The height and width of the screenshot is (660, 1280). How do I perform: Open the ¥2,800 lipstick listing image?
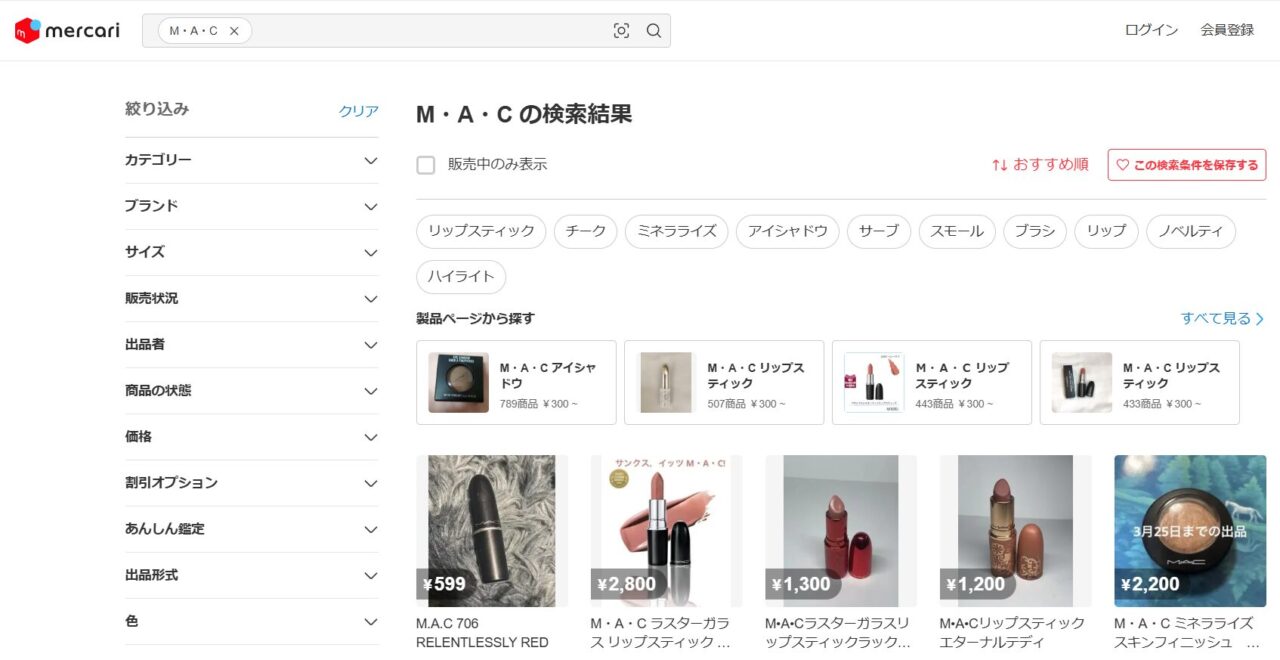[x=666, y=531]
